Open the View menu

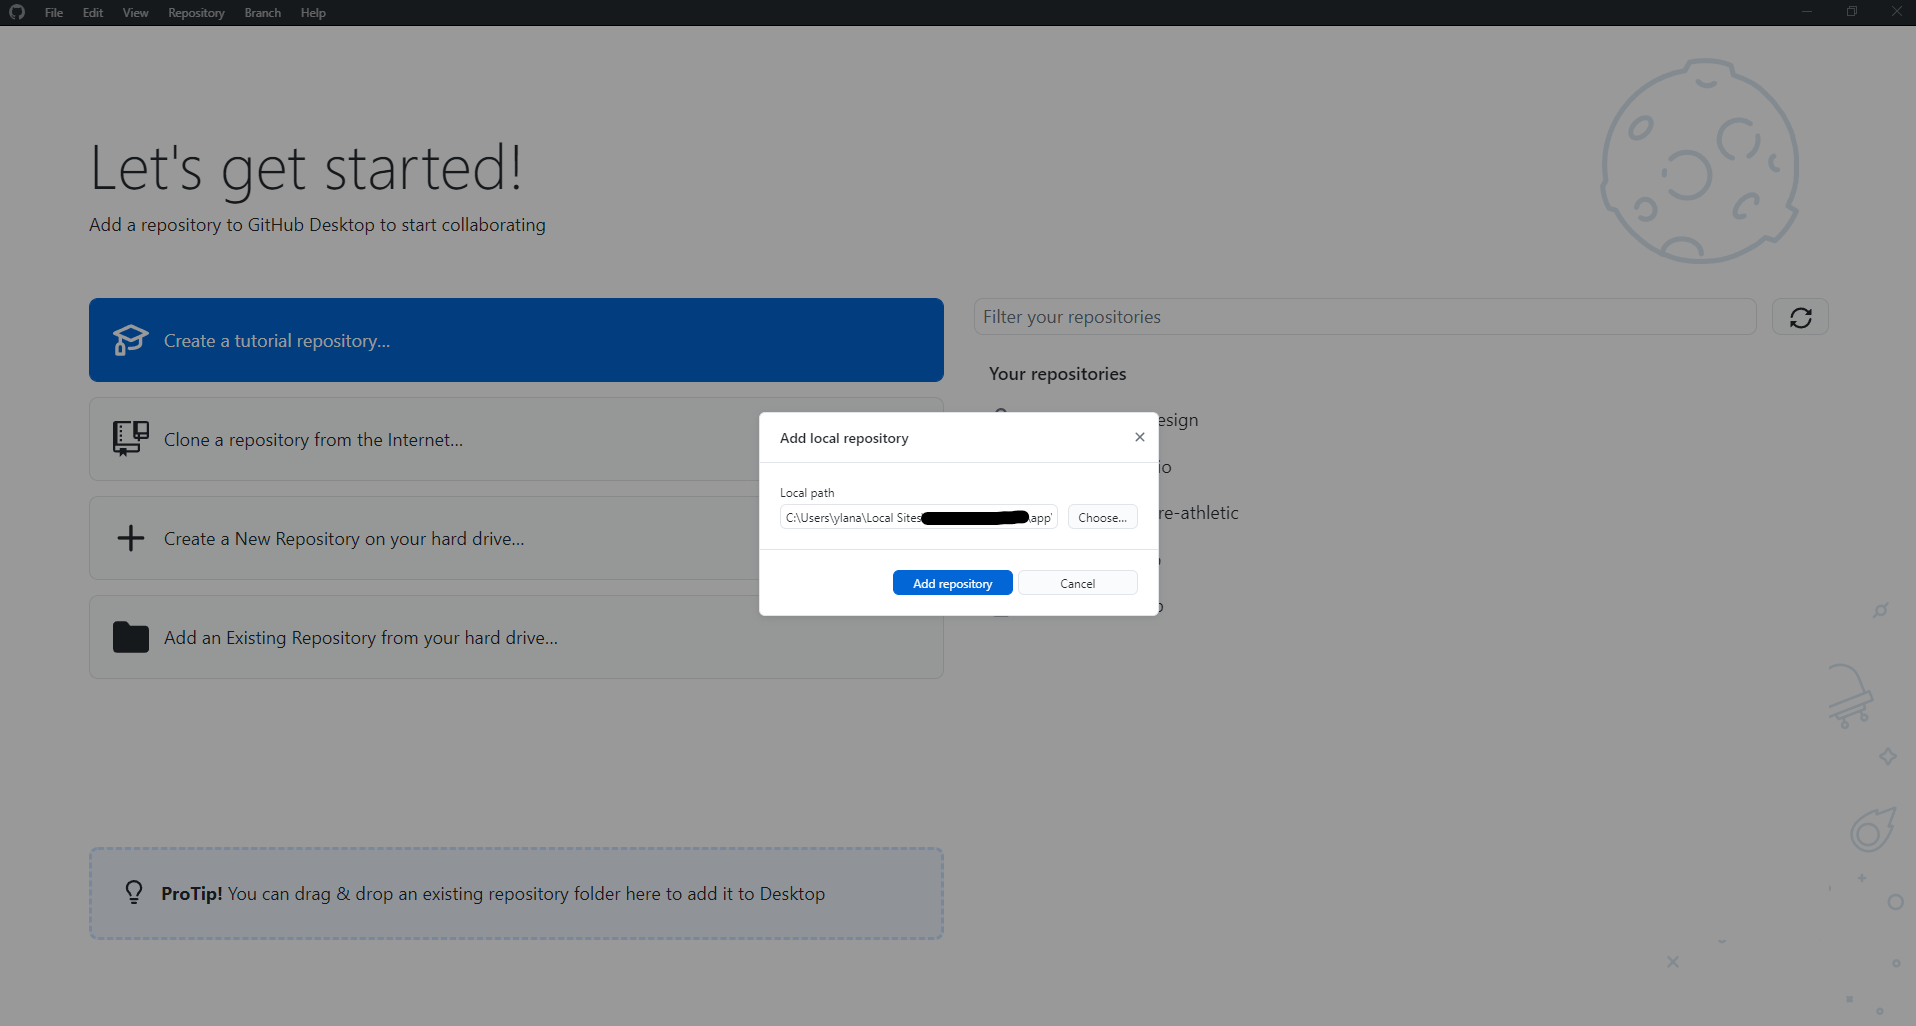point(135,13)
